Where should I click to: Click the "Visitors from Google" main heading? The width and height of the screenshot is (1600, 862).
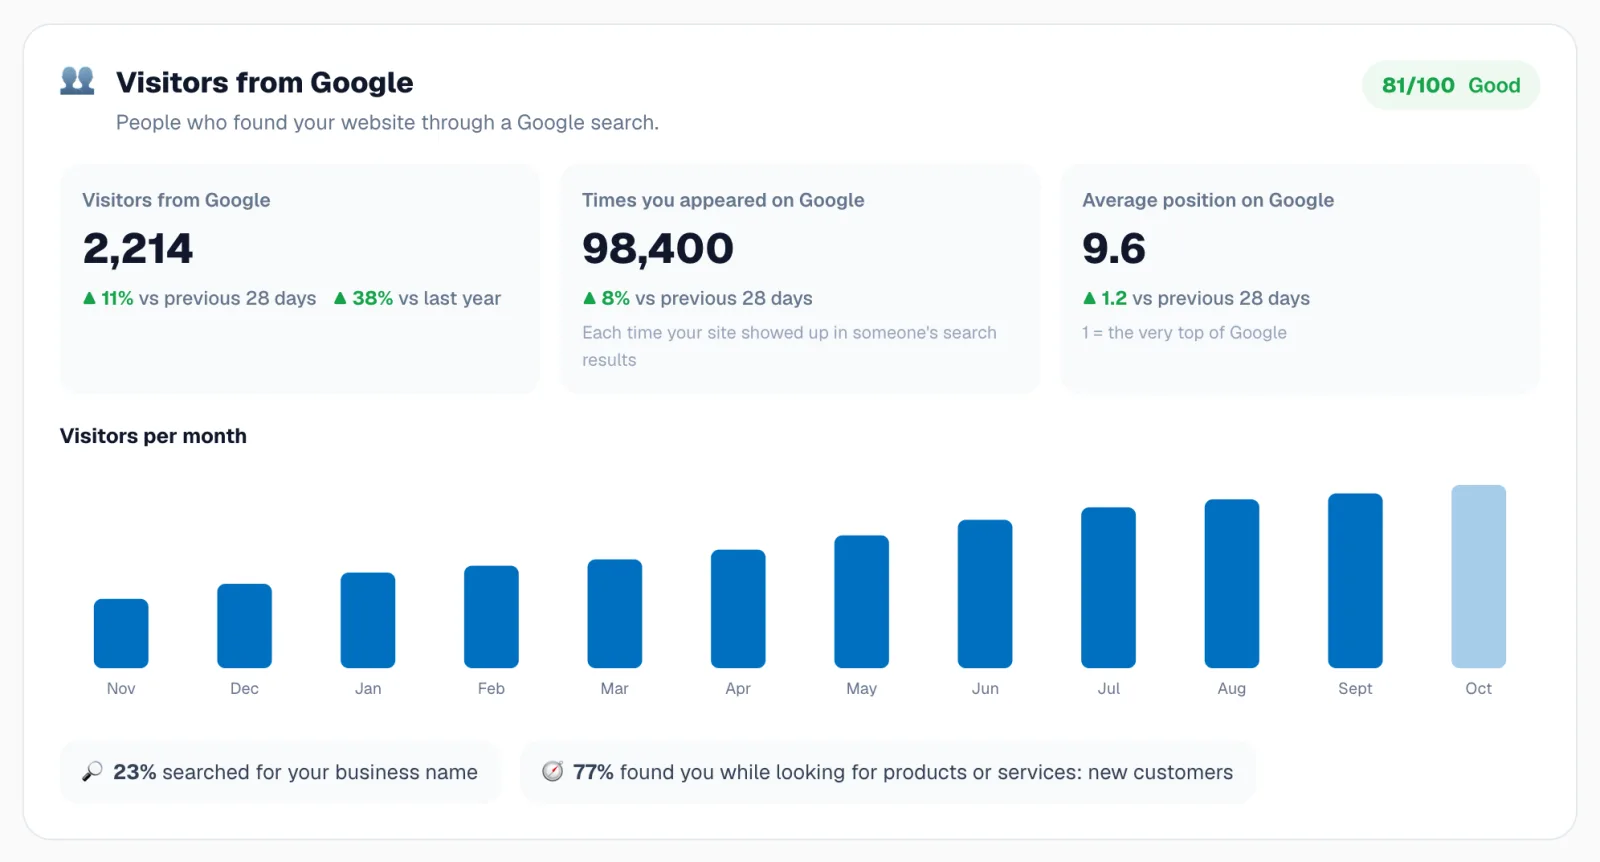[265, 82]
